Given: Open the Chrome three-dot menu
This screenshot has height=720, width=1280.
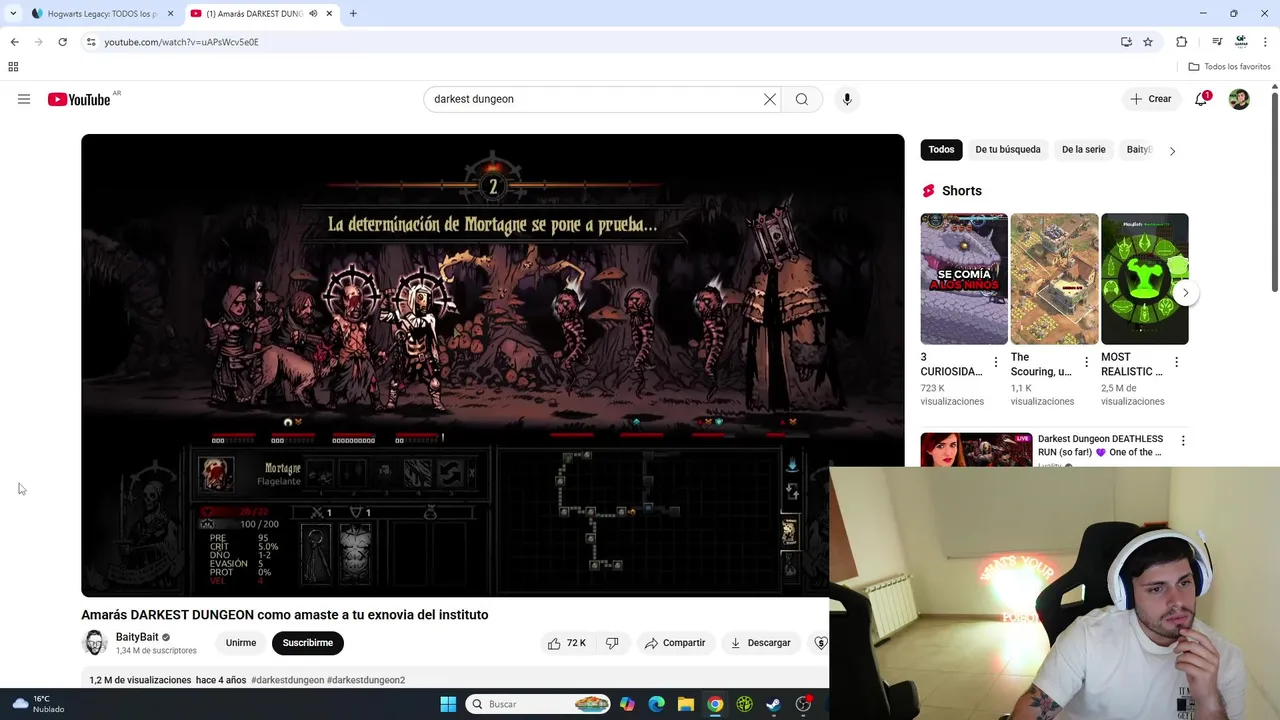Looking at the screenshot, I should click(x=1265, y=42).
